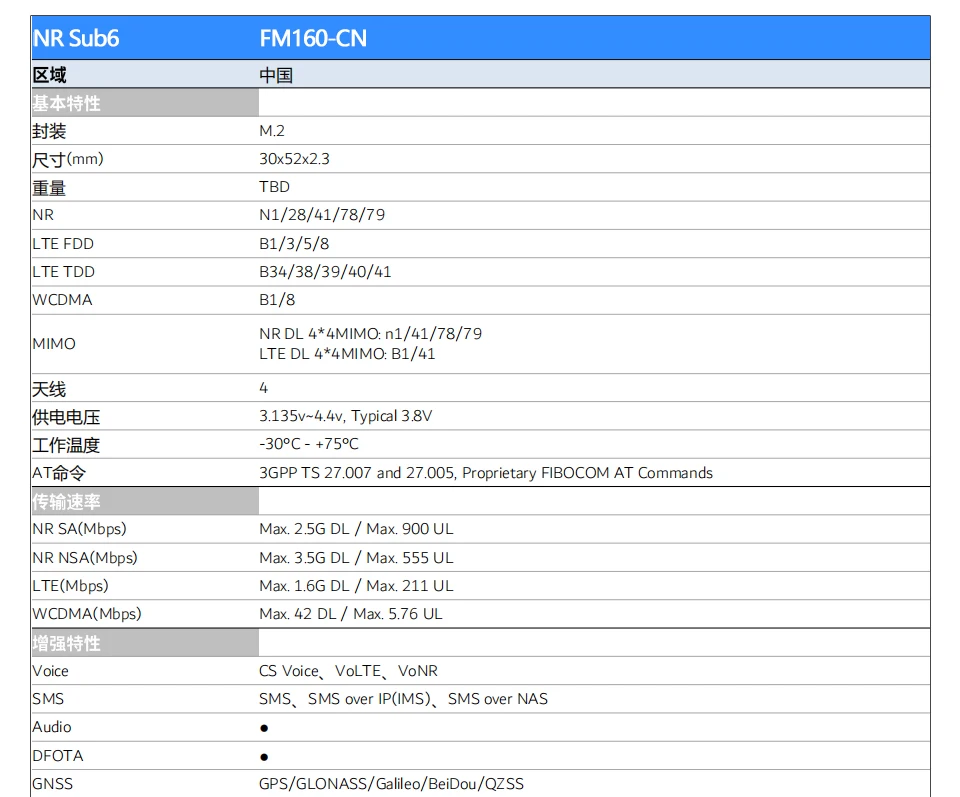The height and width of the screenshot is (797, 960).
Task: Select the NR Sub6 header title
Action: (76, 38)
